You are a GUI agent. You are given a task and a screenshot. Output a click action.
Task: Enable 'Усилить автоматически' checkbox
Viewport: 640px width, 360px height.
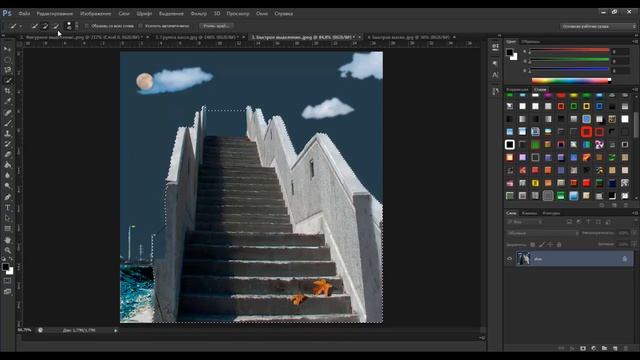tap(140, 26)
